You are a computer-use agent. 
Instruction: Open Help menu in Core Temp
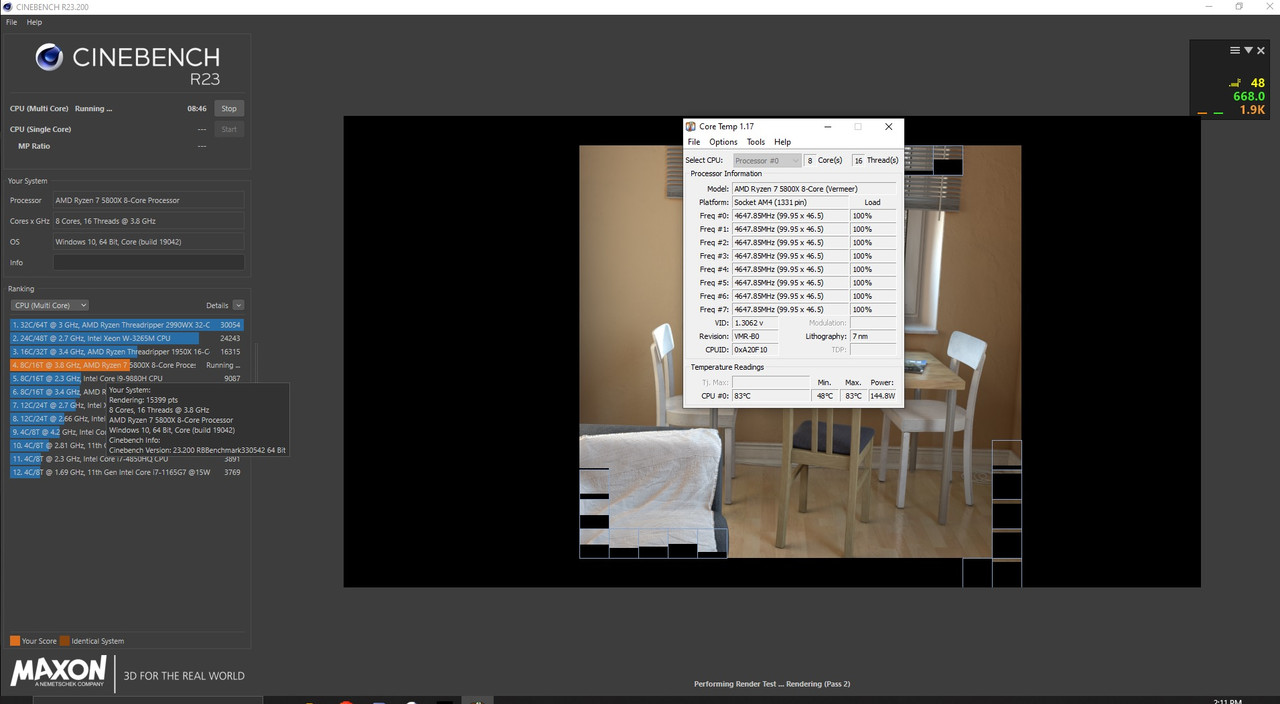782,142
